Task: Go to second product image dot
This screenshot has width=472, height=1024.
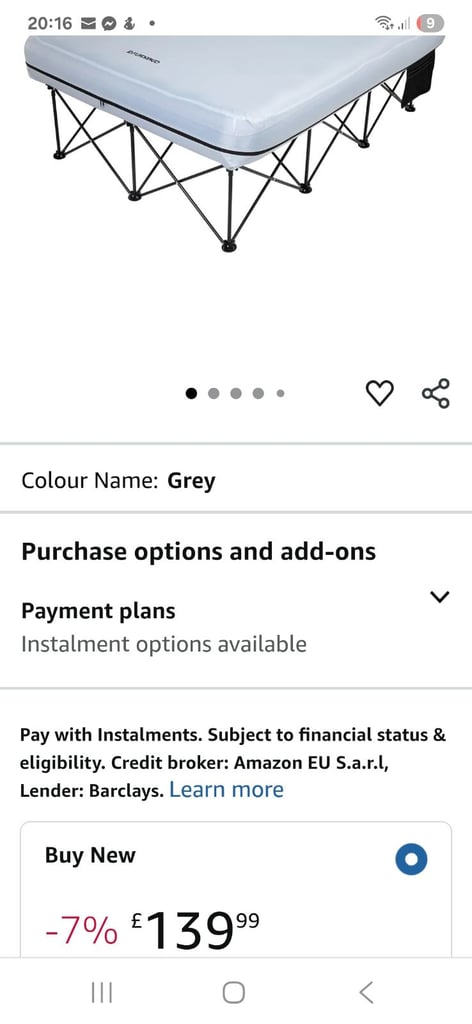Action: click(x=213, y=393)
